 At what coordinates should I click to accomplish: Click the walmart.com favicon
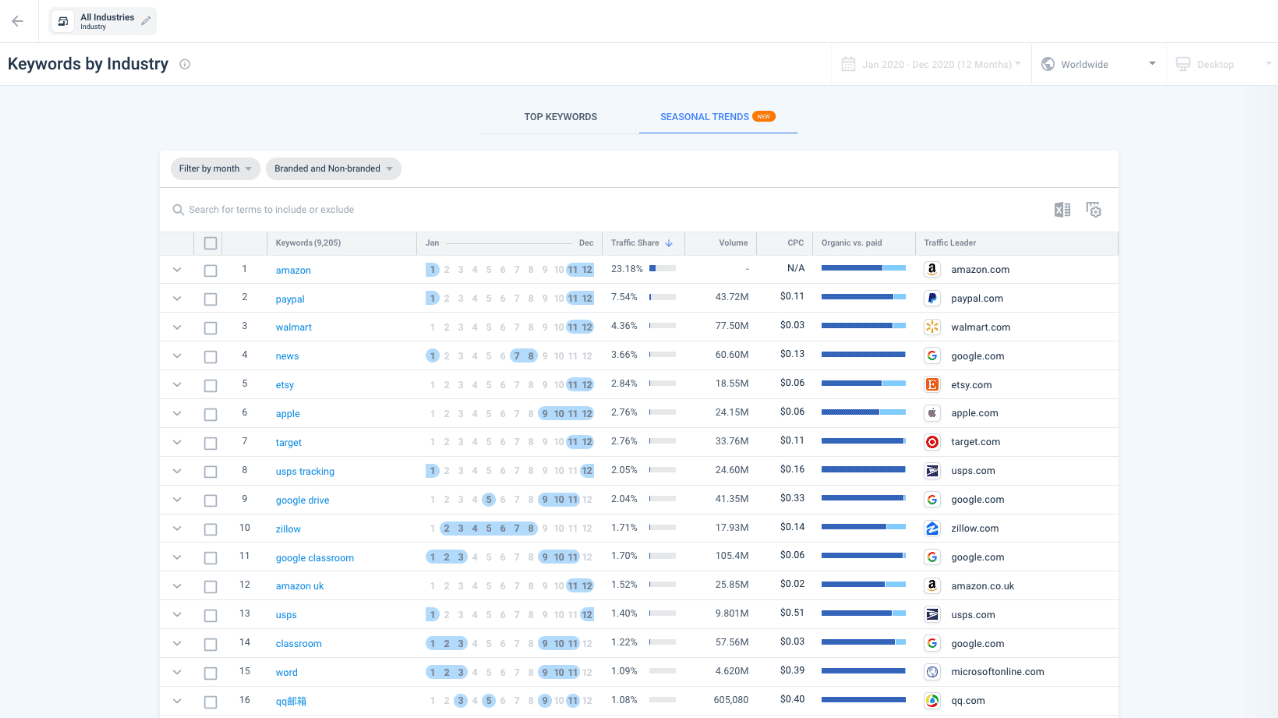click(x=932, y=327)
